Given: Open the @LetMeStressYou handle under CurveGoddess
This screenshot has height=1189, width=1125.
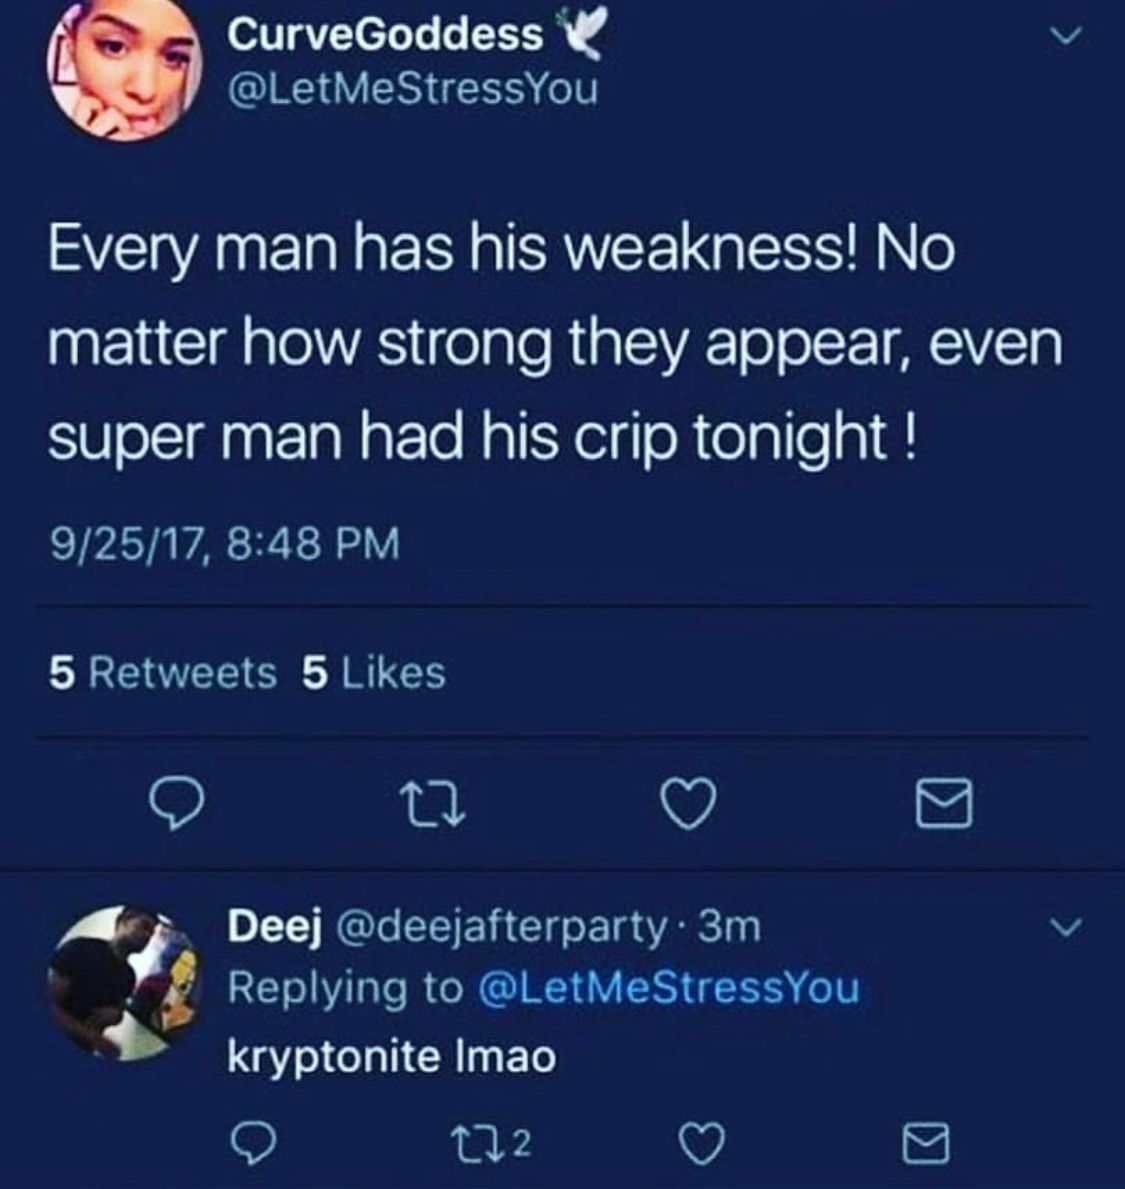Looking at the screenshot, I should tap(413, 89).
